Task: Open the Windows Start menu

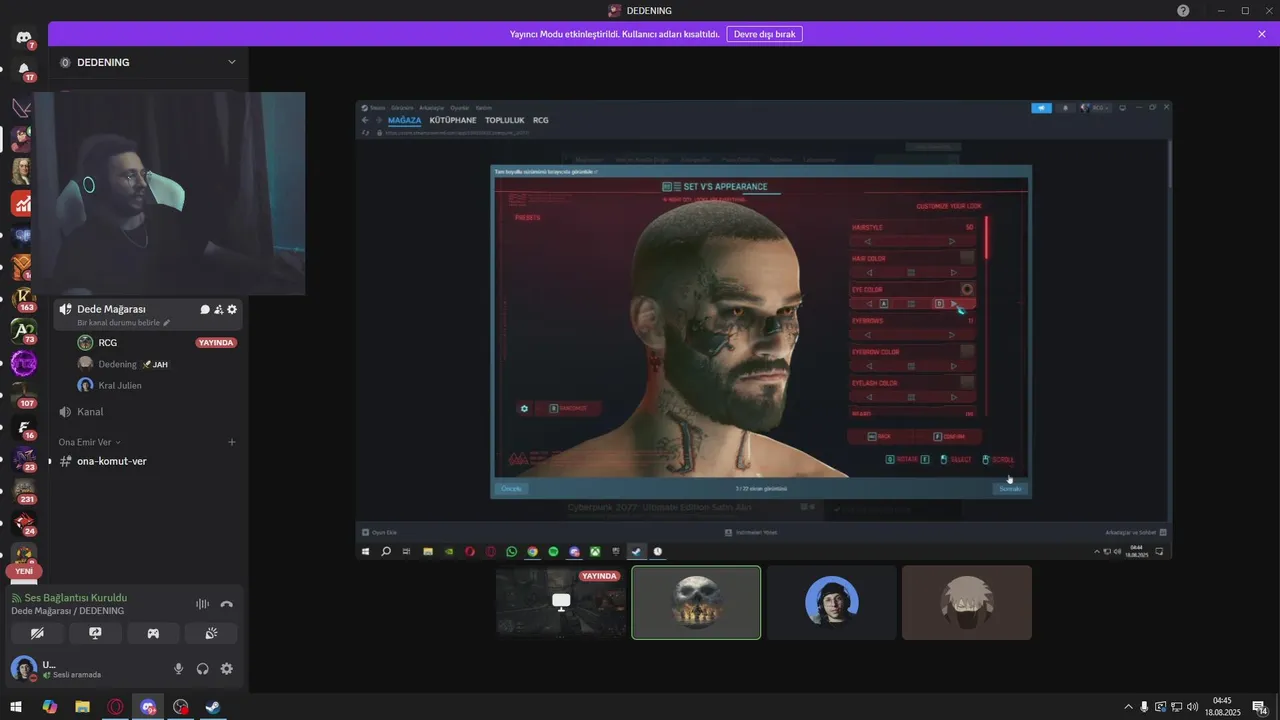Action: 16,707
